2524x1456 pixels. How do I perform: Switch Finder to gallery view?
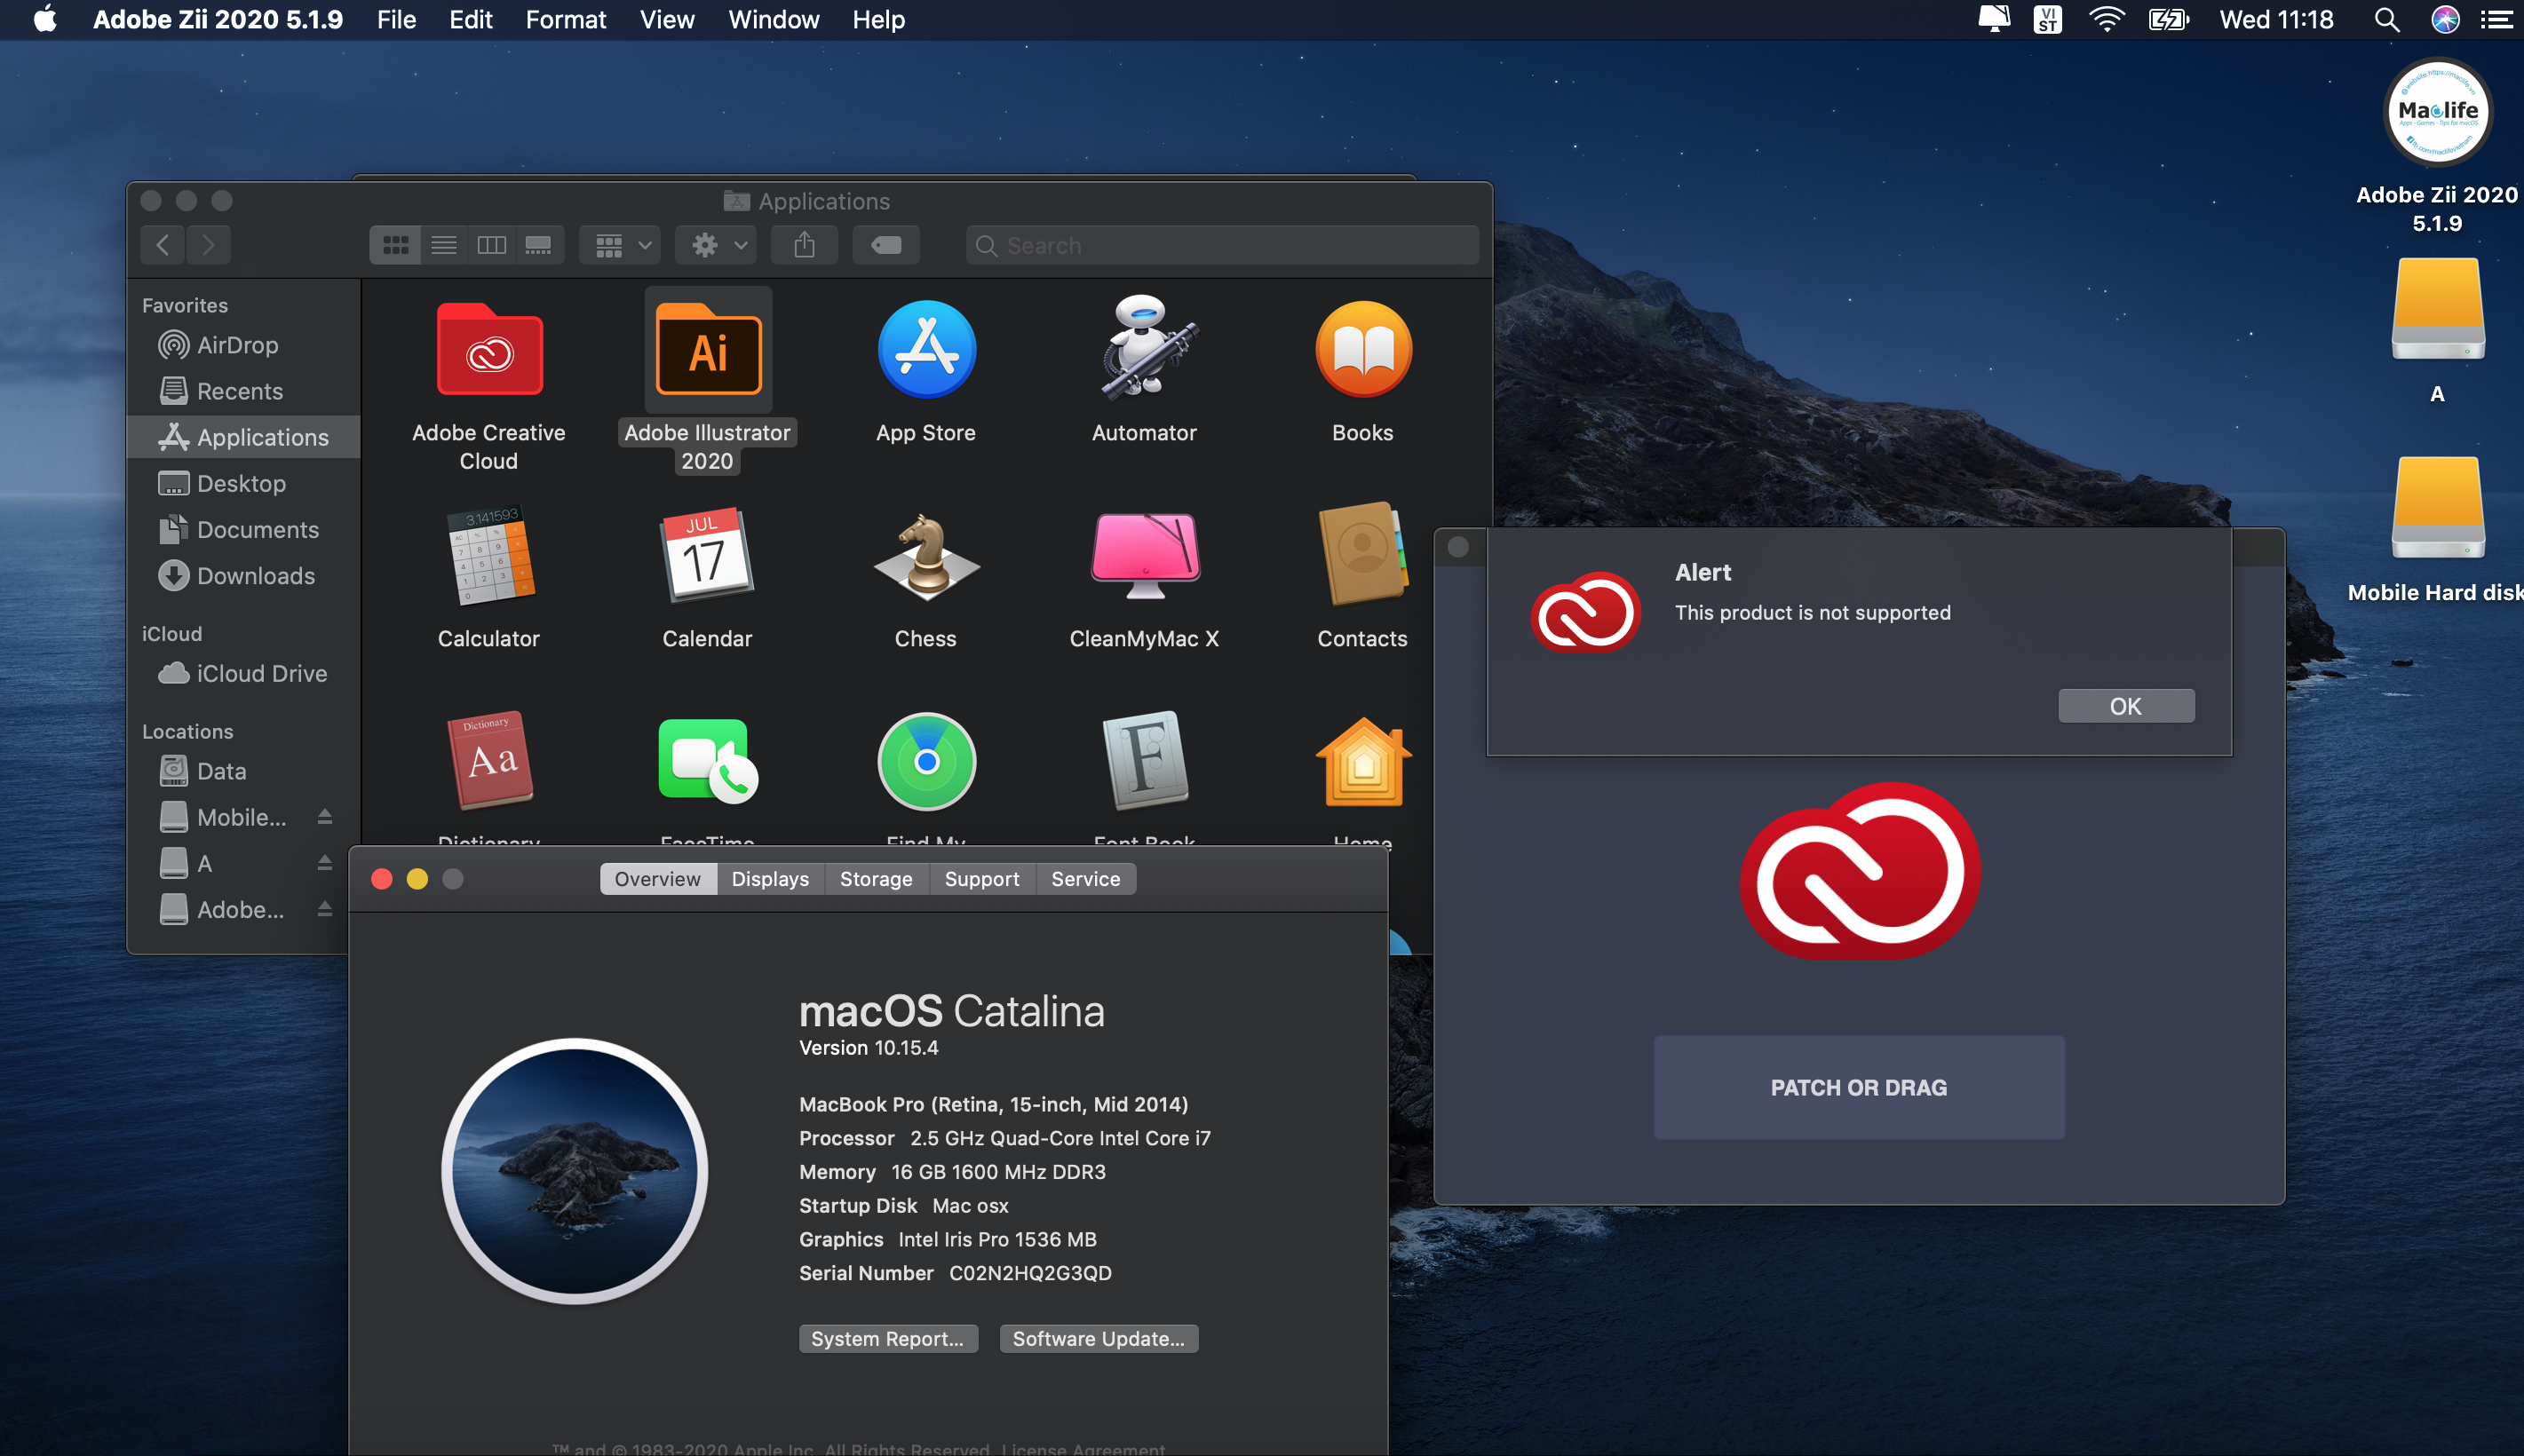[x=539, y=245]
